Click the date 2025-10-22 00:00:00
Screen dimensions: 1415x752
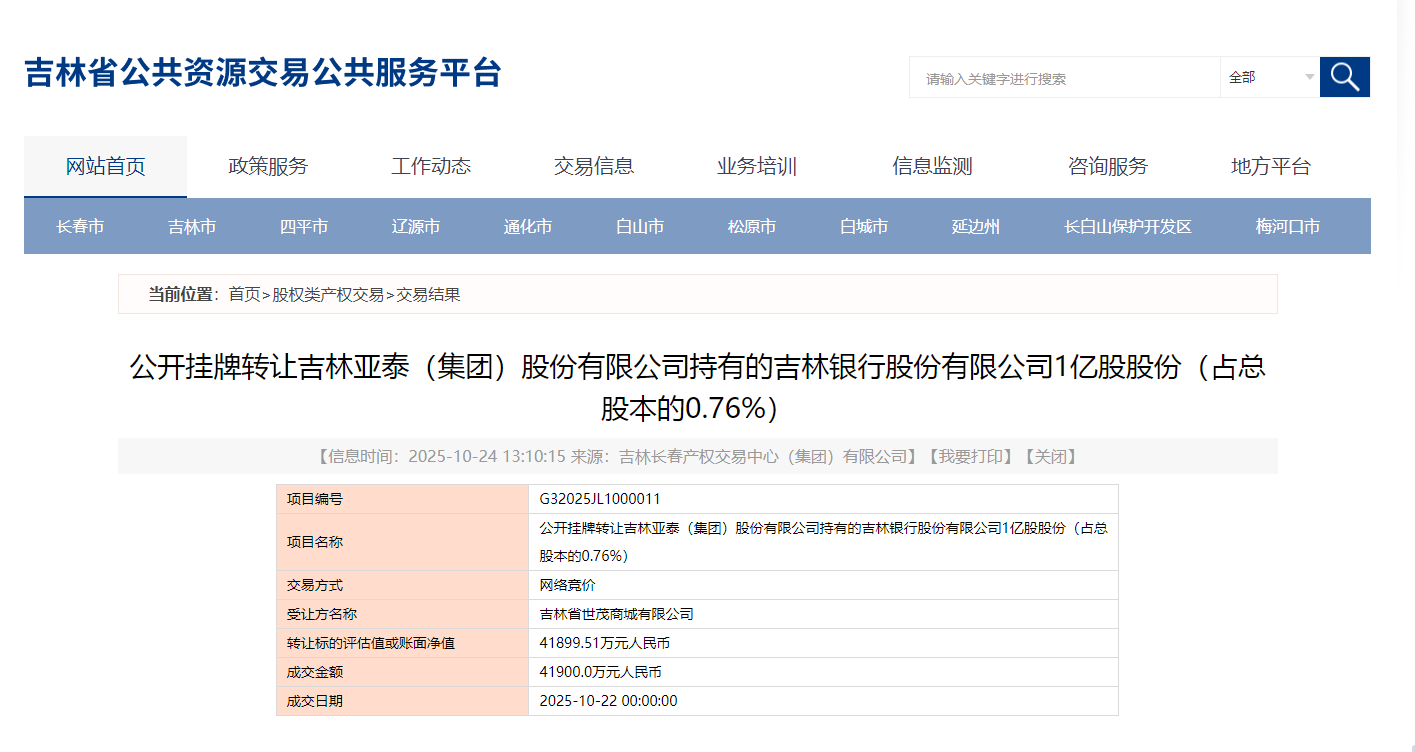608,701
